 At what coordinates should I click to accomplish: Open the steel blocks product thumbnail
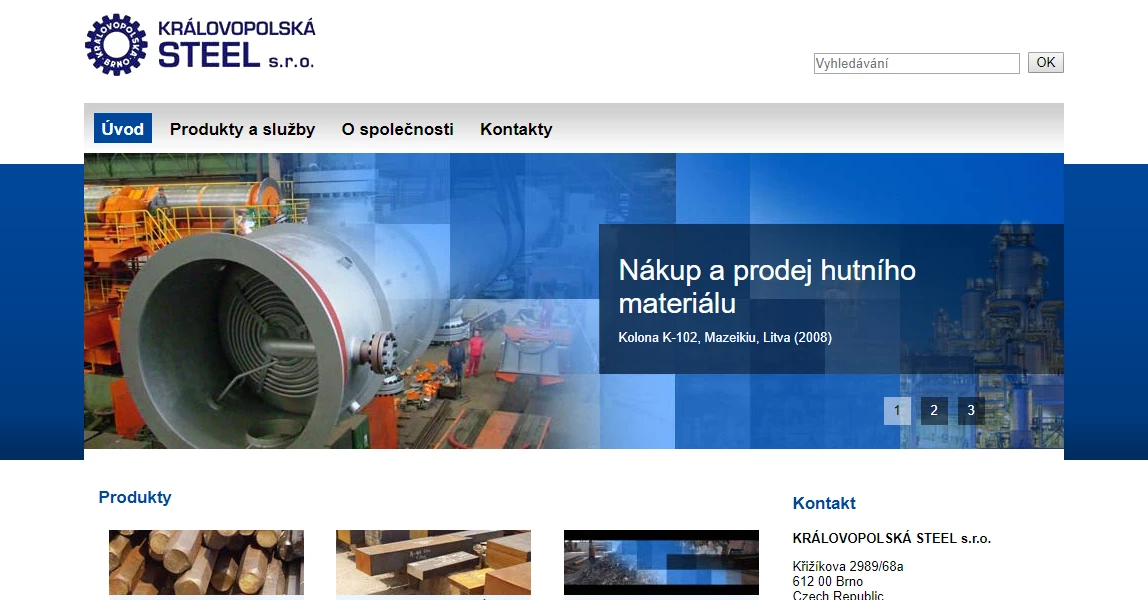[433, 562]
